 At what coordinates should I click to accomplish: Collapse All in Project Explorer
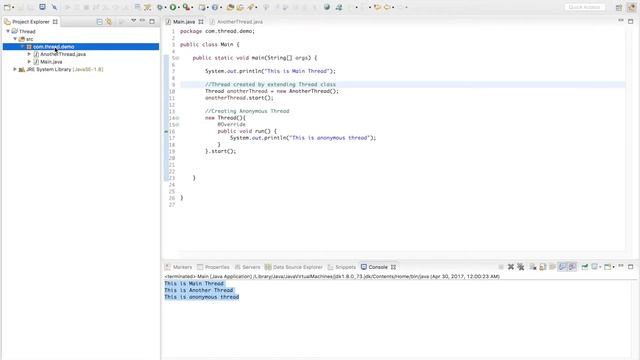click(100, 22)
